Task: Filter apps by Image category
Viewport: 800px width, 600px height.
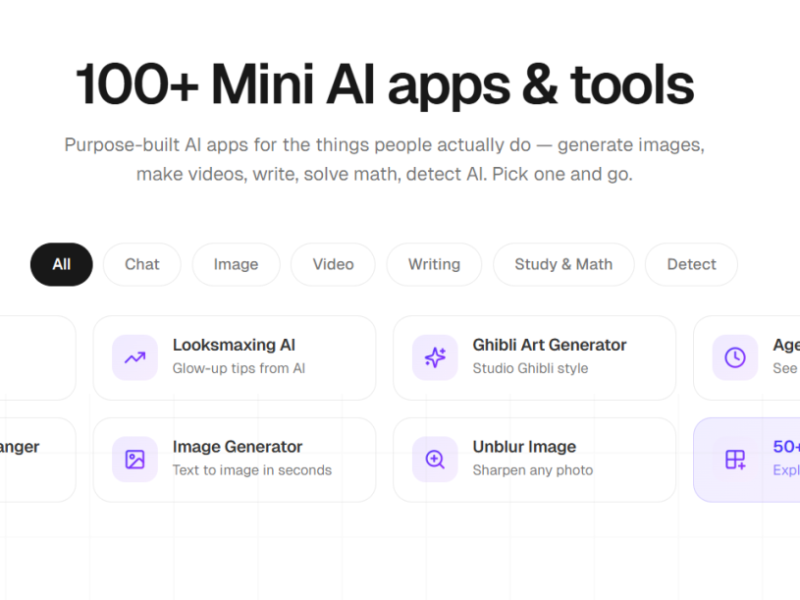Action: (236, 264)
